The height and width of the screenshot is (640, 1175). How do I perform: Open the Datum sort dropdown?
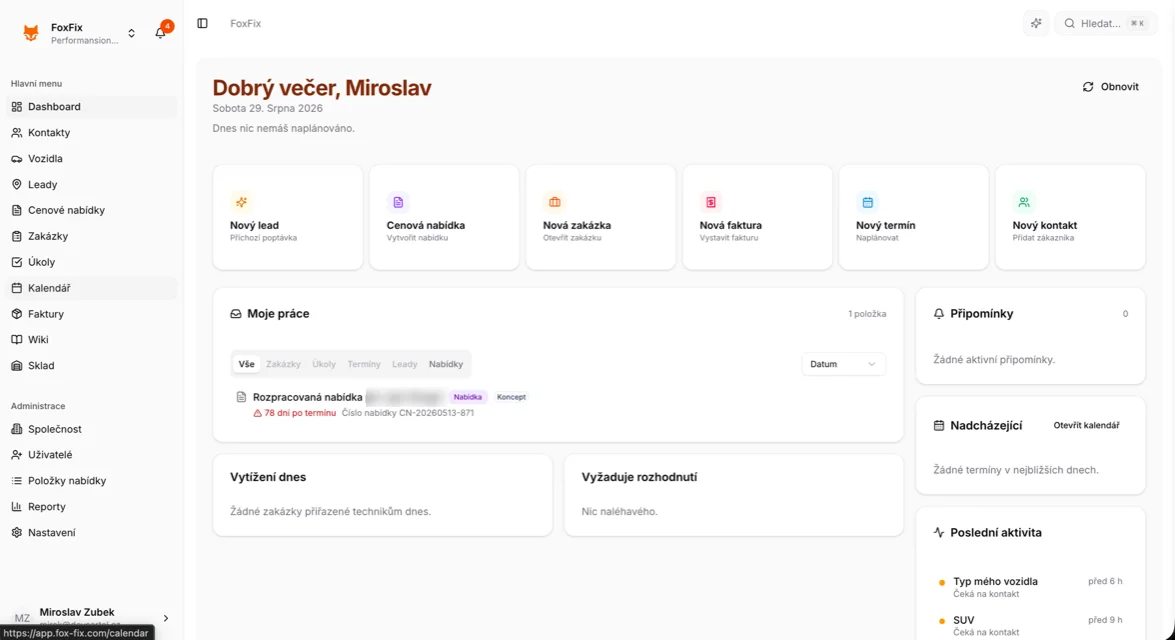coord(843,364)
